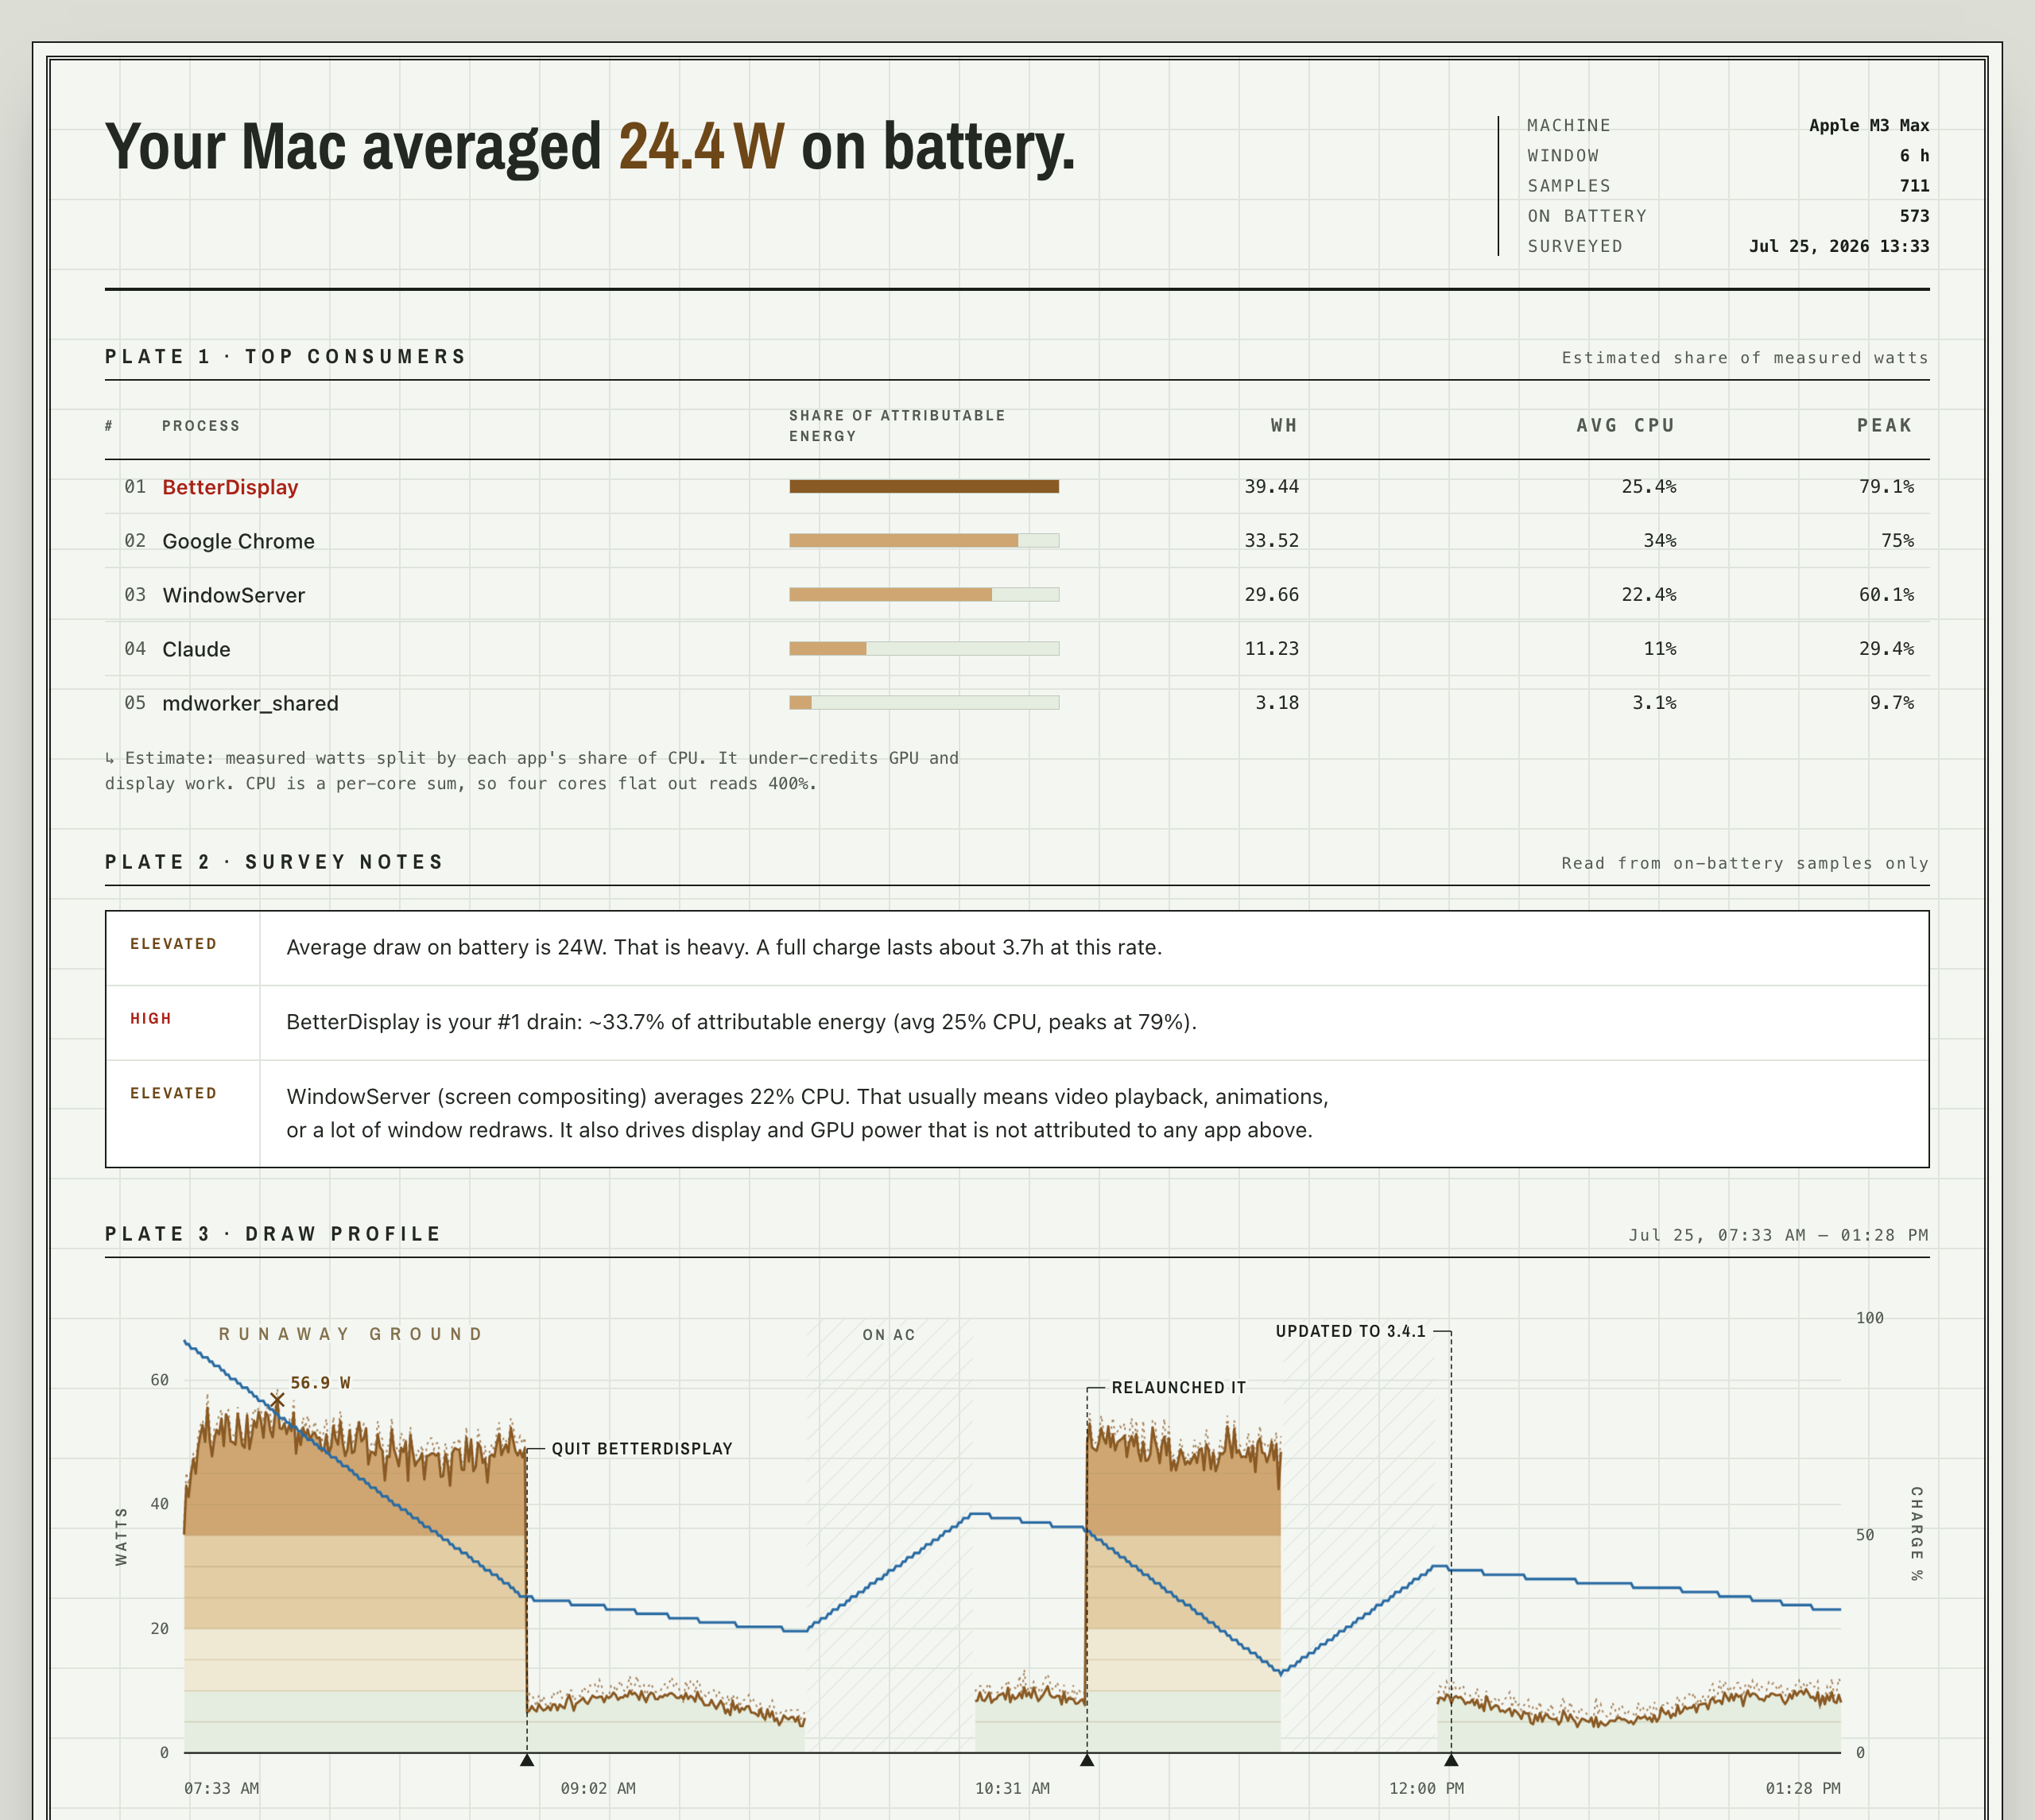The width and height of the screenshot is (2035, 1820).
Task: Click the Apple M3 Max machine value
Action: [x=1869, y=126]
